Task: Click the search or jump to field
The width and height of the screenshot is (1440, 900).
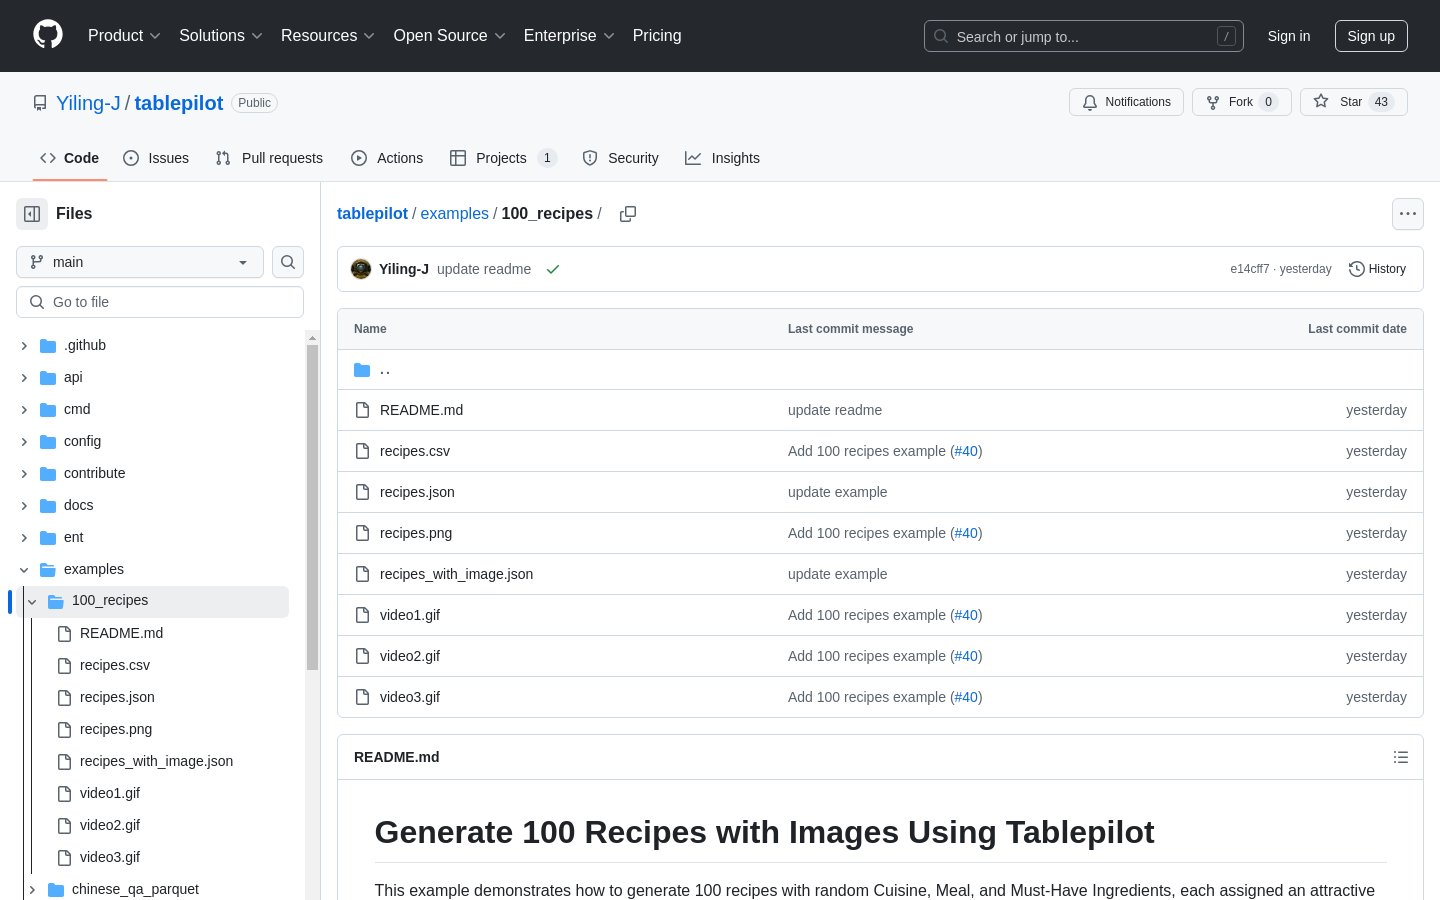Action: tap(1084, 36)
